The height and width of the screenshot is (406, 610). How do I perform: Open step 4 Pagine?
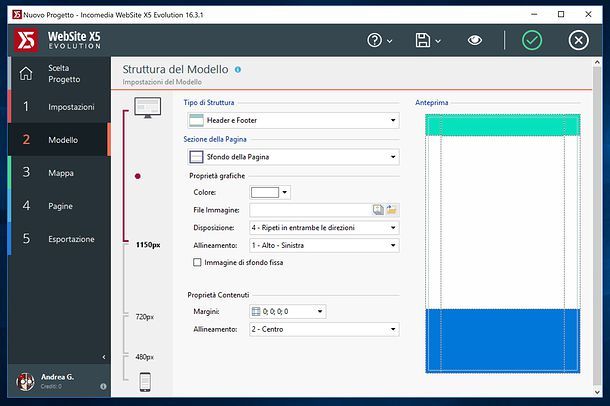59,206
